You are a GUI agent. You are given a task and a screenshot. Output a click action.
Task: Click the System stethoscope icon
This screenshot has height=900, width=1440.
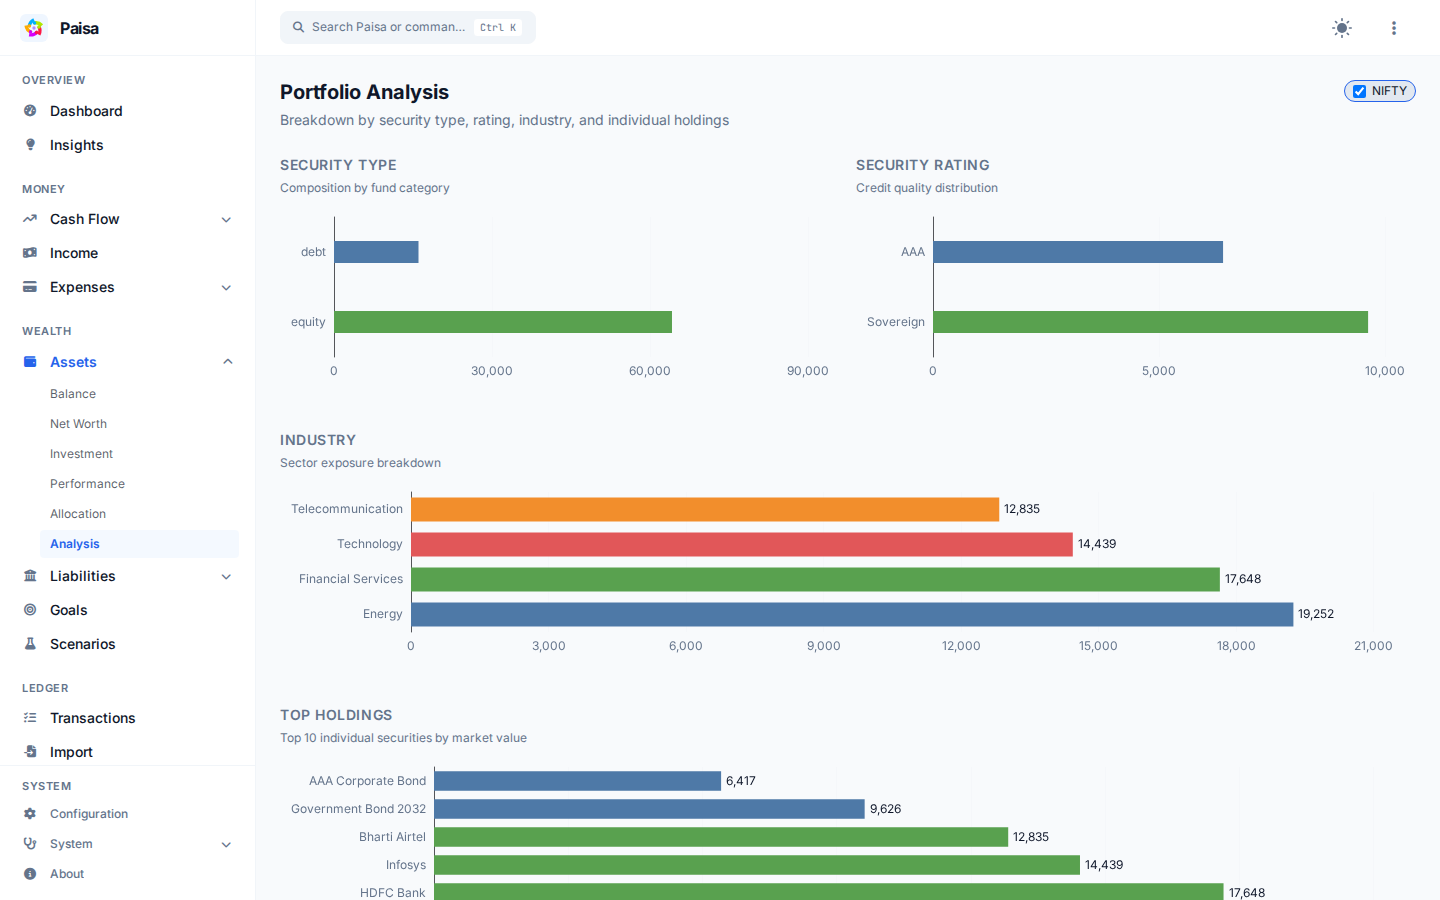pyautogui.click(x=30, y=844)
